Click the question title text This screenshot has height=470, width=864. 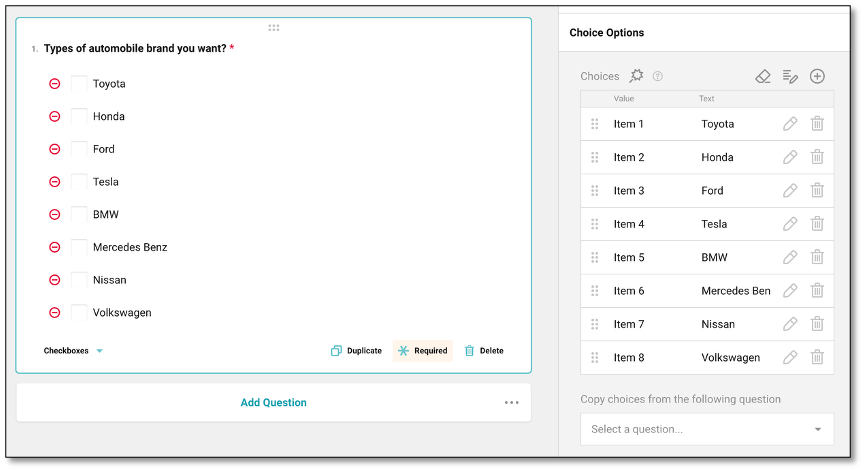(x=135, y=48)
